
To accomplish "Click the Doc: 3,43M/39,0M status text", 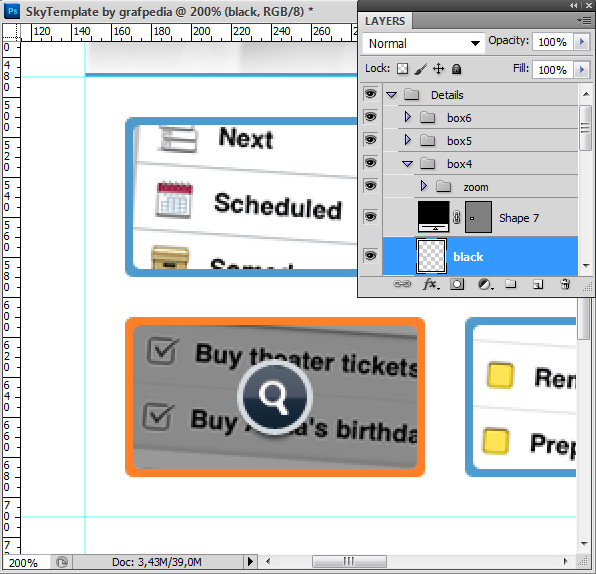I will tap(157, 562).
